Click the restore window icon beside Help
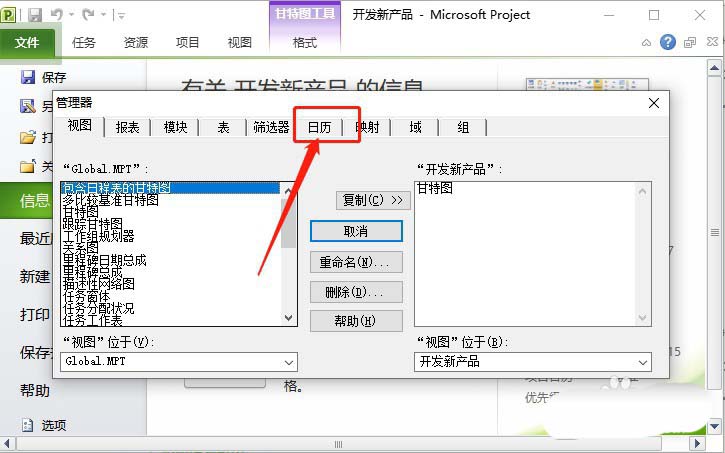This screenshot has height=453, width=725. (690, 43)
